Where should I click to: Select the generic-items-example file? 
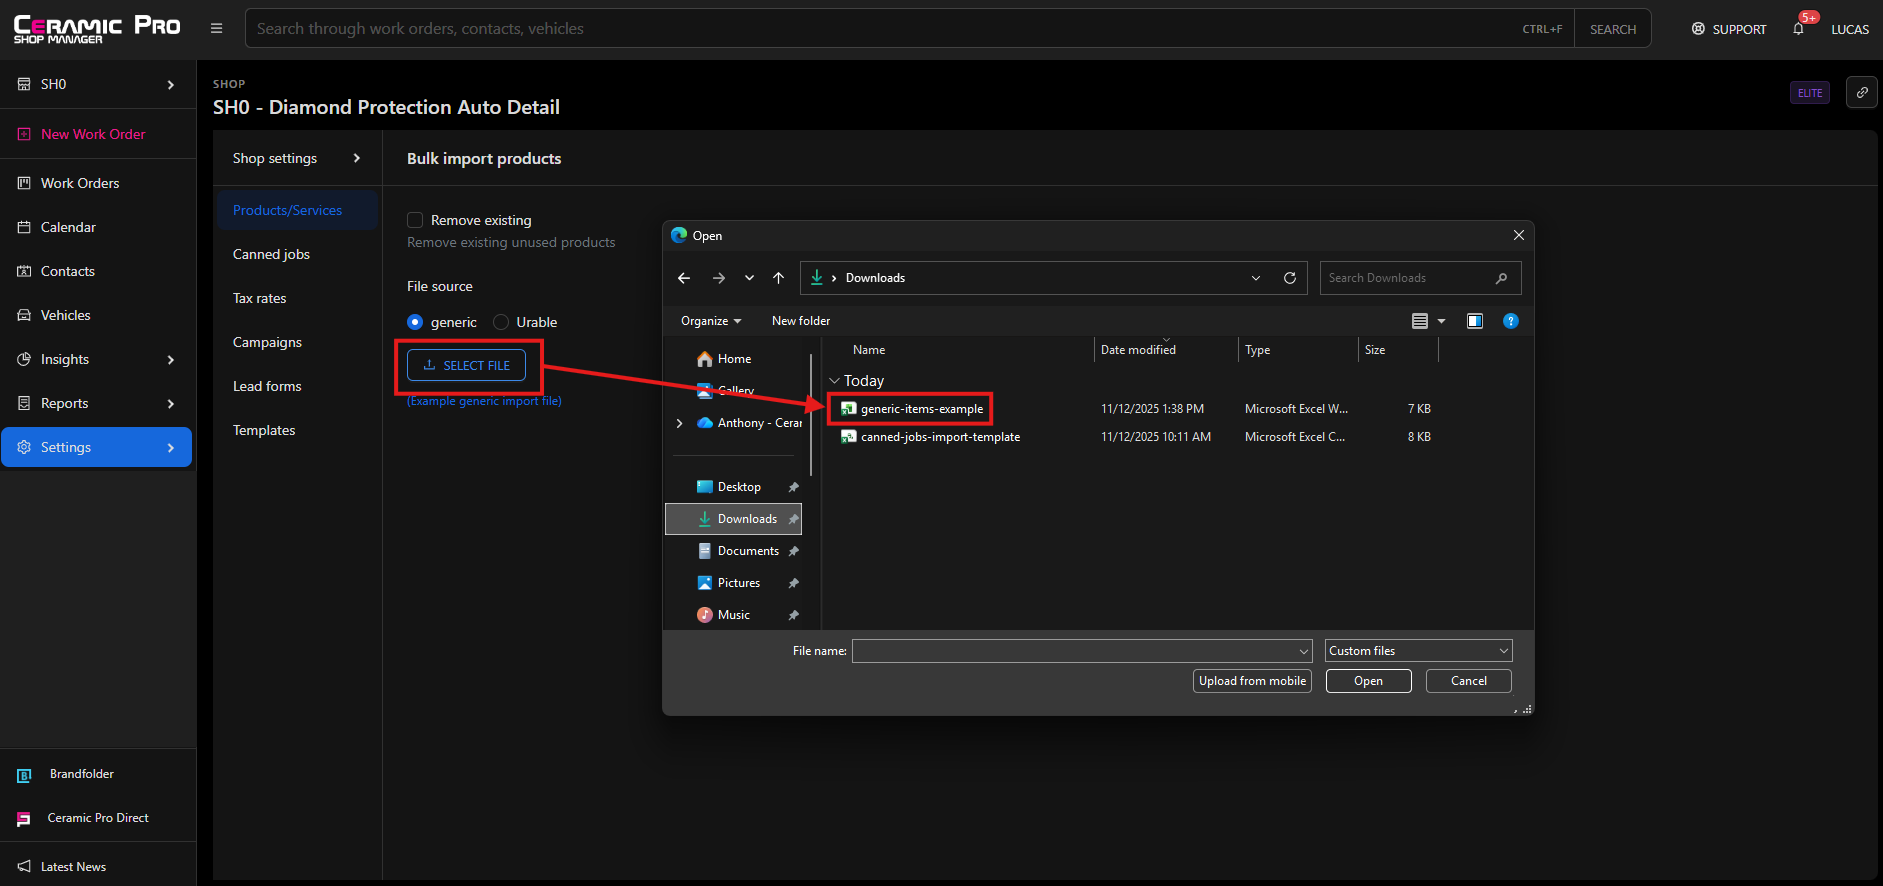point(921,409)
